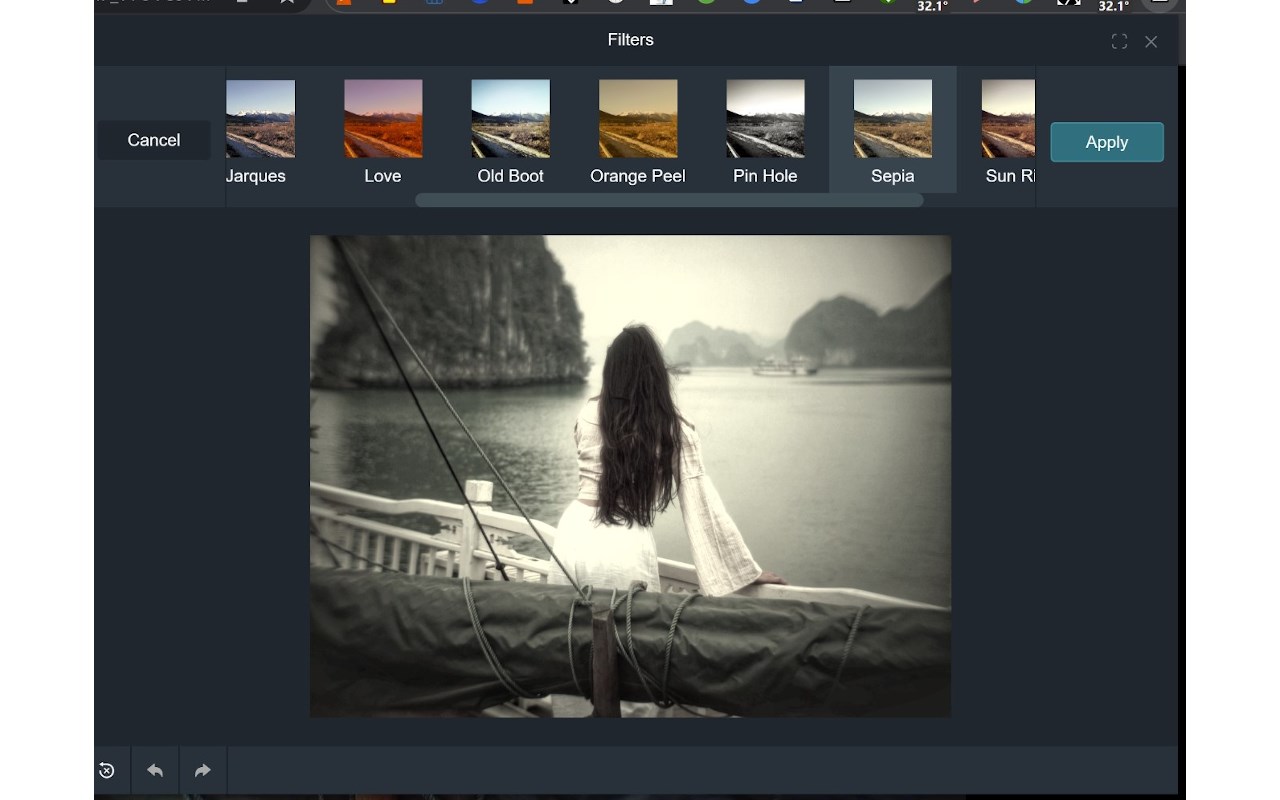Screen dimensions: 1280x800
Task: Click the reset history icon
Action: [106, 770]
